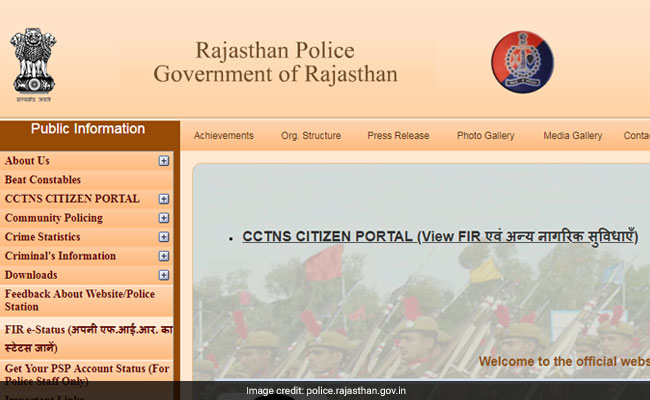Screen dimensions: 650x400
Task: Open CCTNS CITIZEN PORTAL View FIR link
Action: point(440,237)
